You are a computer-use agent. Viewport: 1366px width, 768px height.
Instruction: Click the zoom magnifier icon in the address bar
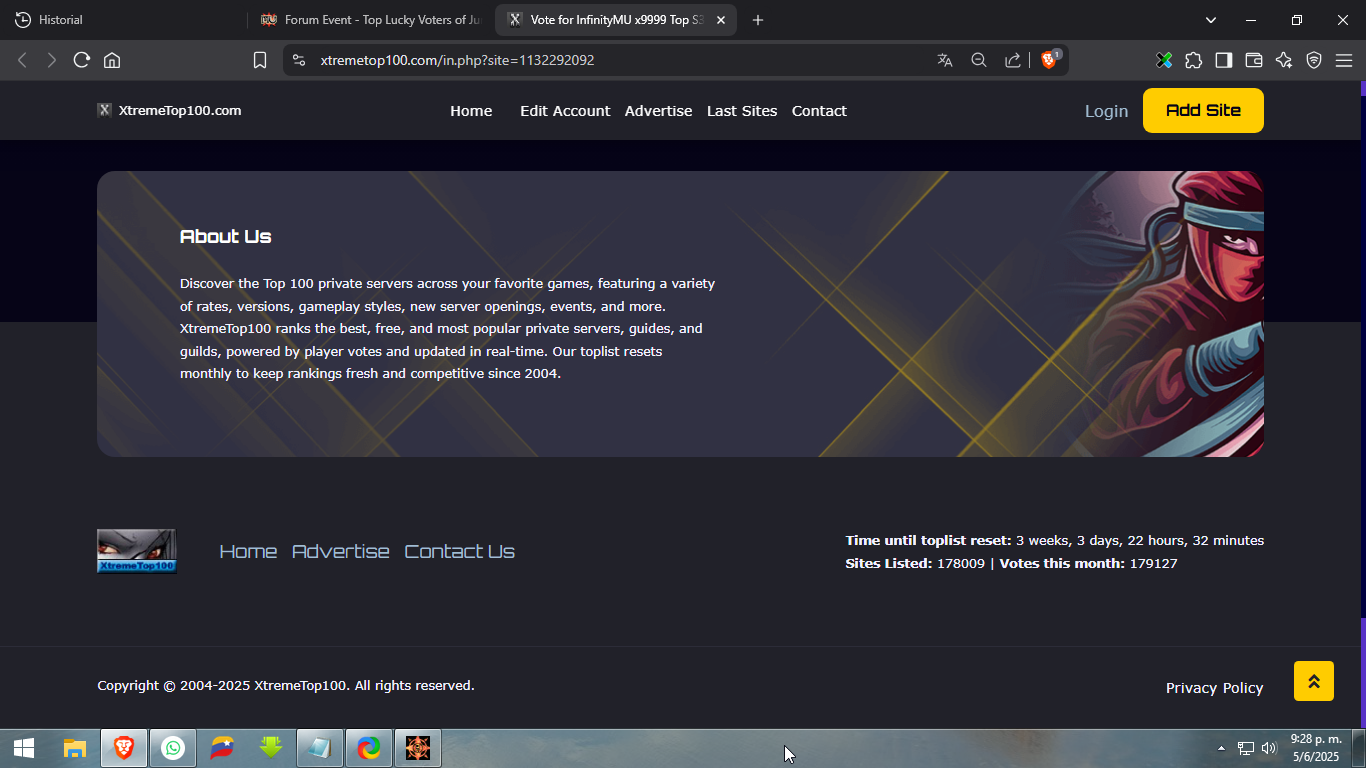tap(979, 60)
